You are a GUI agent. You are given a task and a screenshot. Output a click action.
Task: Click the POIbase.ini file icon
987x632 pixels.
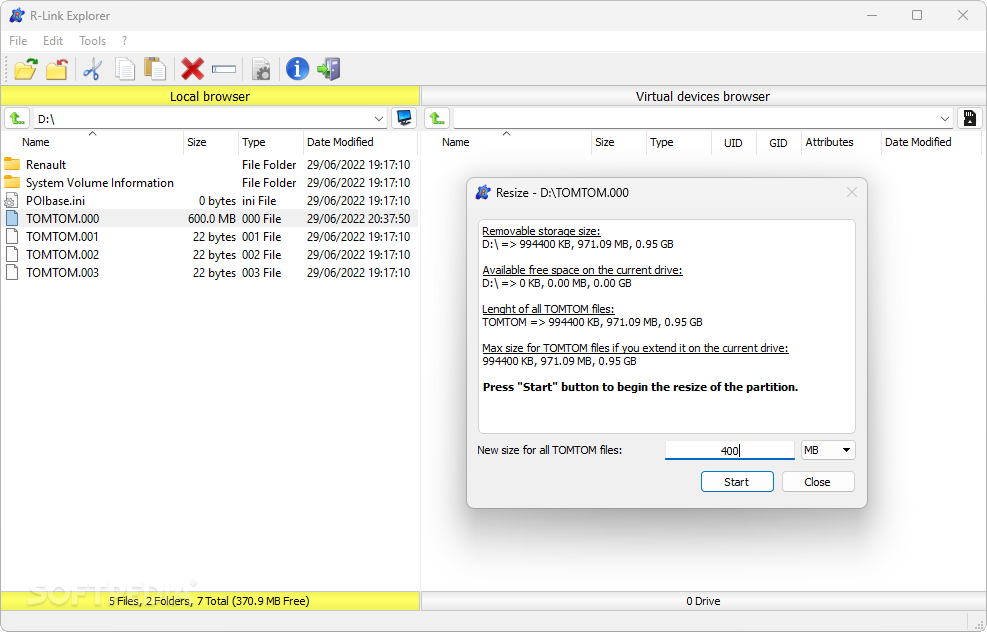[x=11, y=201]
